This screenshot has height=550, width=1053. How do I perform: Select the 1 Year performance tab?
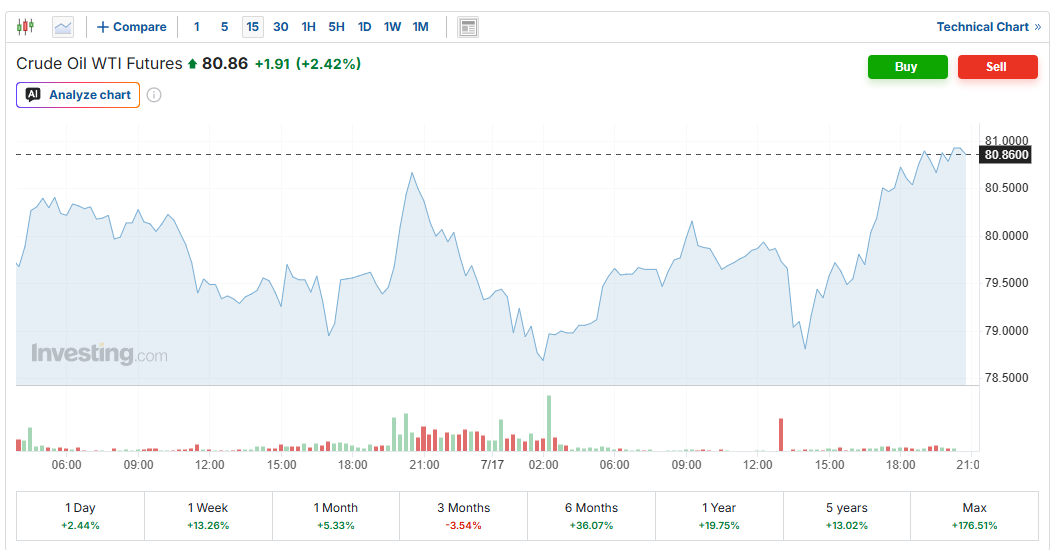point(719,516)
